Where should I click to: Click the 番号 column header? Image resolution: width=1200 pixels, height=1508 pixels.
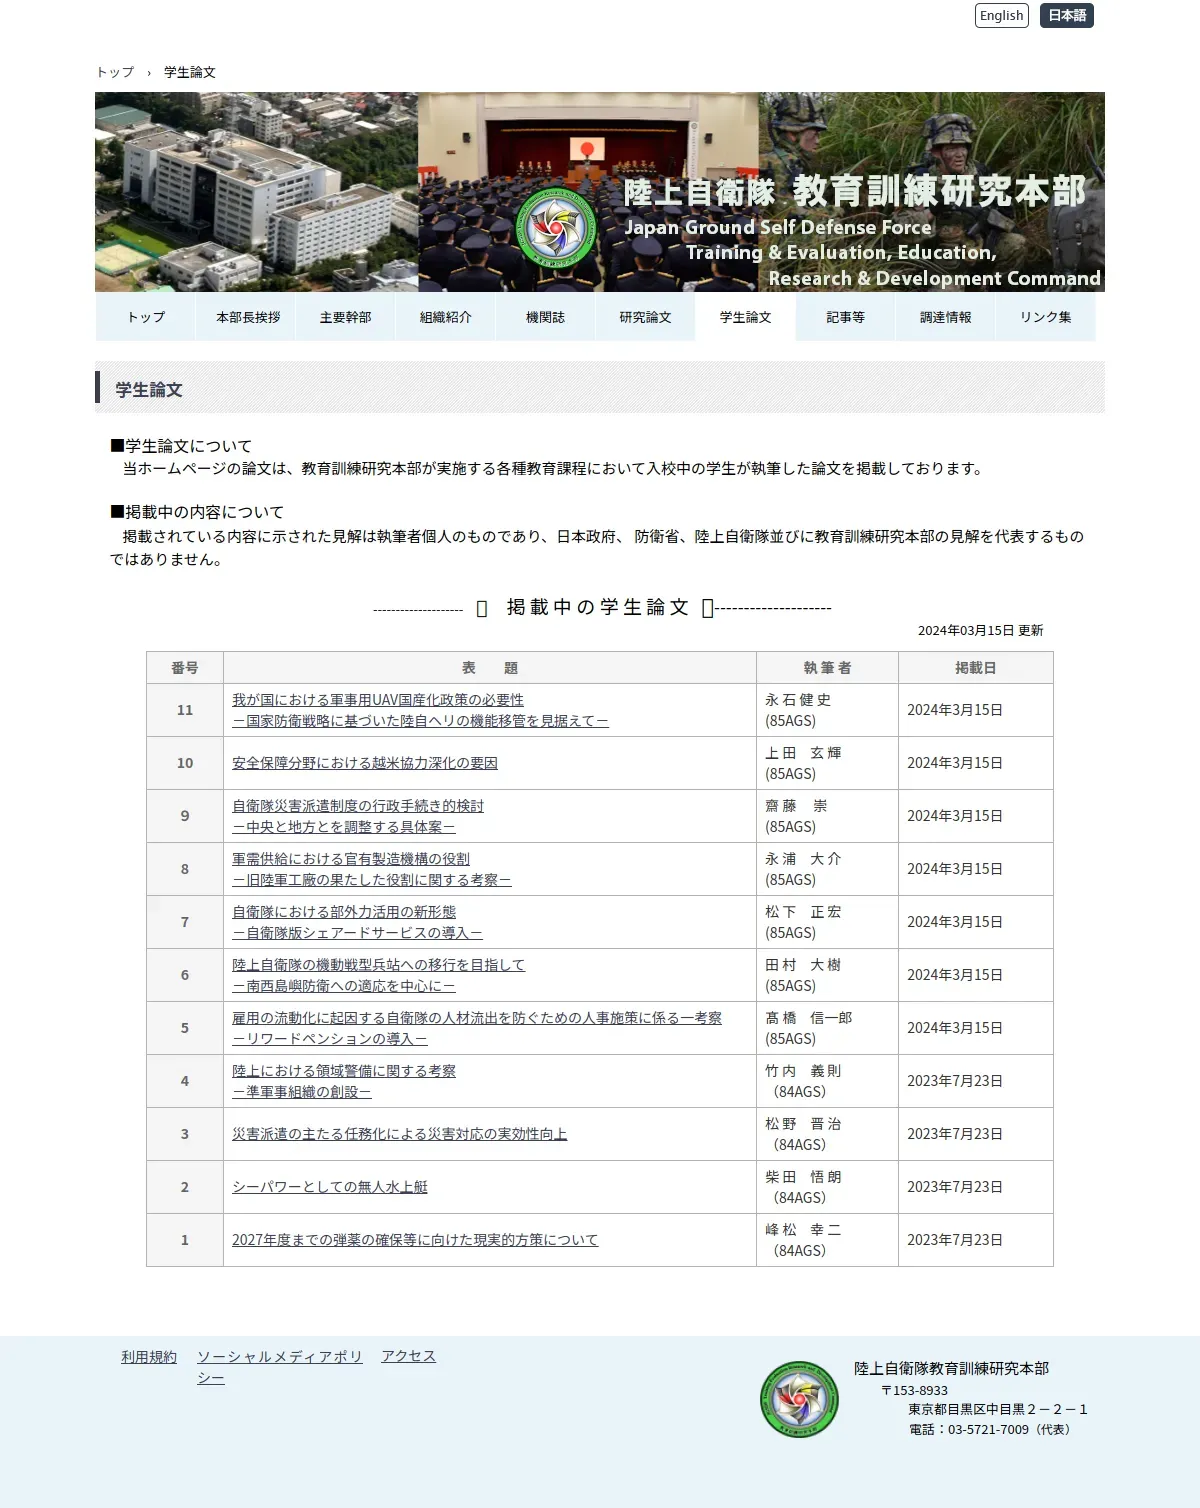click(x=185, y=668)
